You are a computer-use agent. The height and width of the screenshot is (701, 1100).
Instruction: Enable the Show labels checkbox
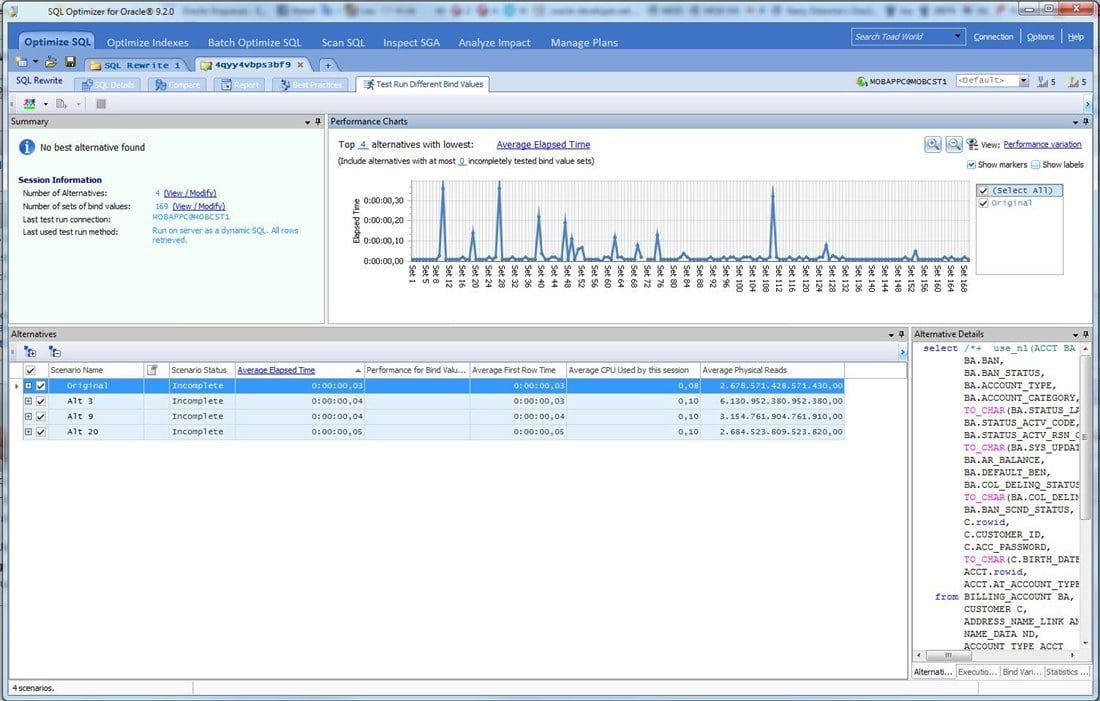[x=1036, y=165]
